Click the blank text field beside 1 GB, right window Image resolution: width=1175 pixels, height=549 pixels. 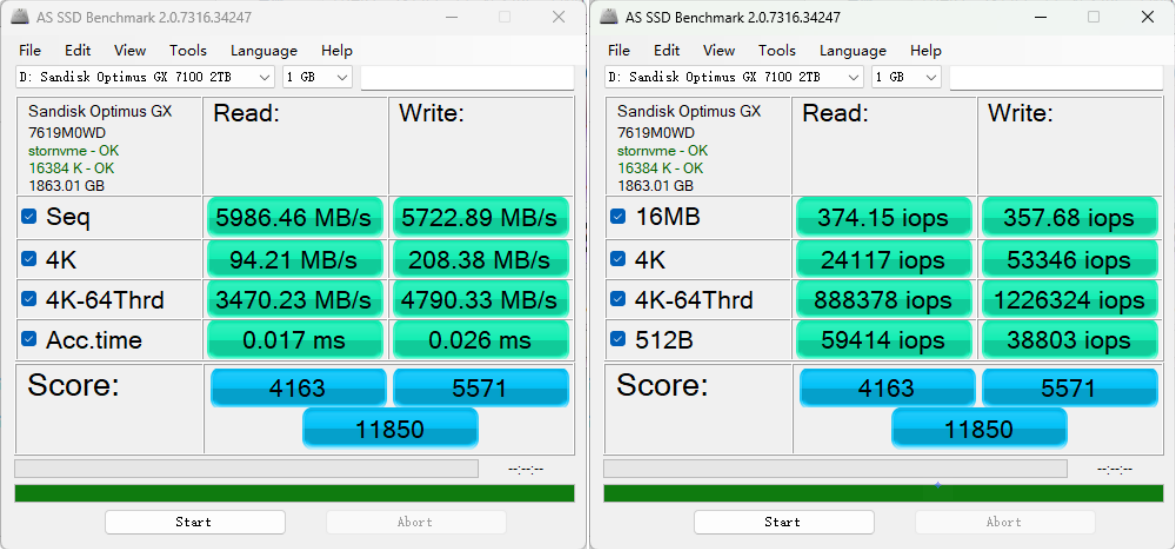[1057, 77]
